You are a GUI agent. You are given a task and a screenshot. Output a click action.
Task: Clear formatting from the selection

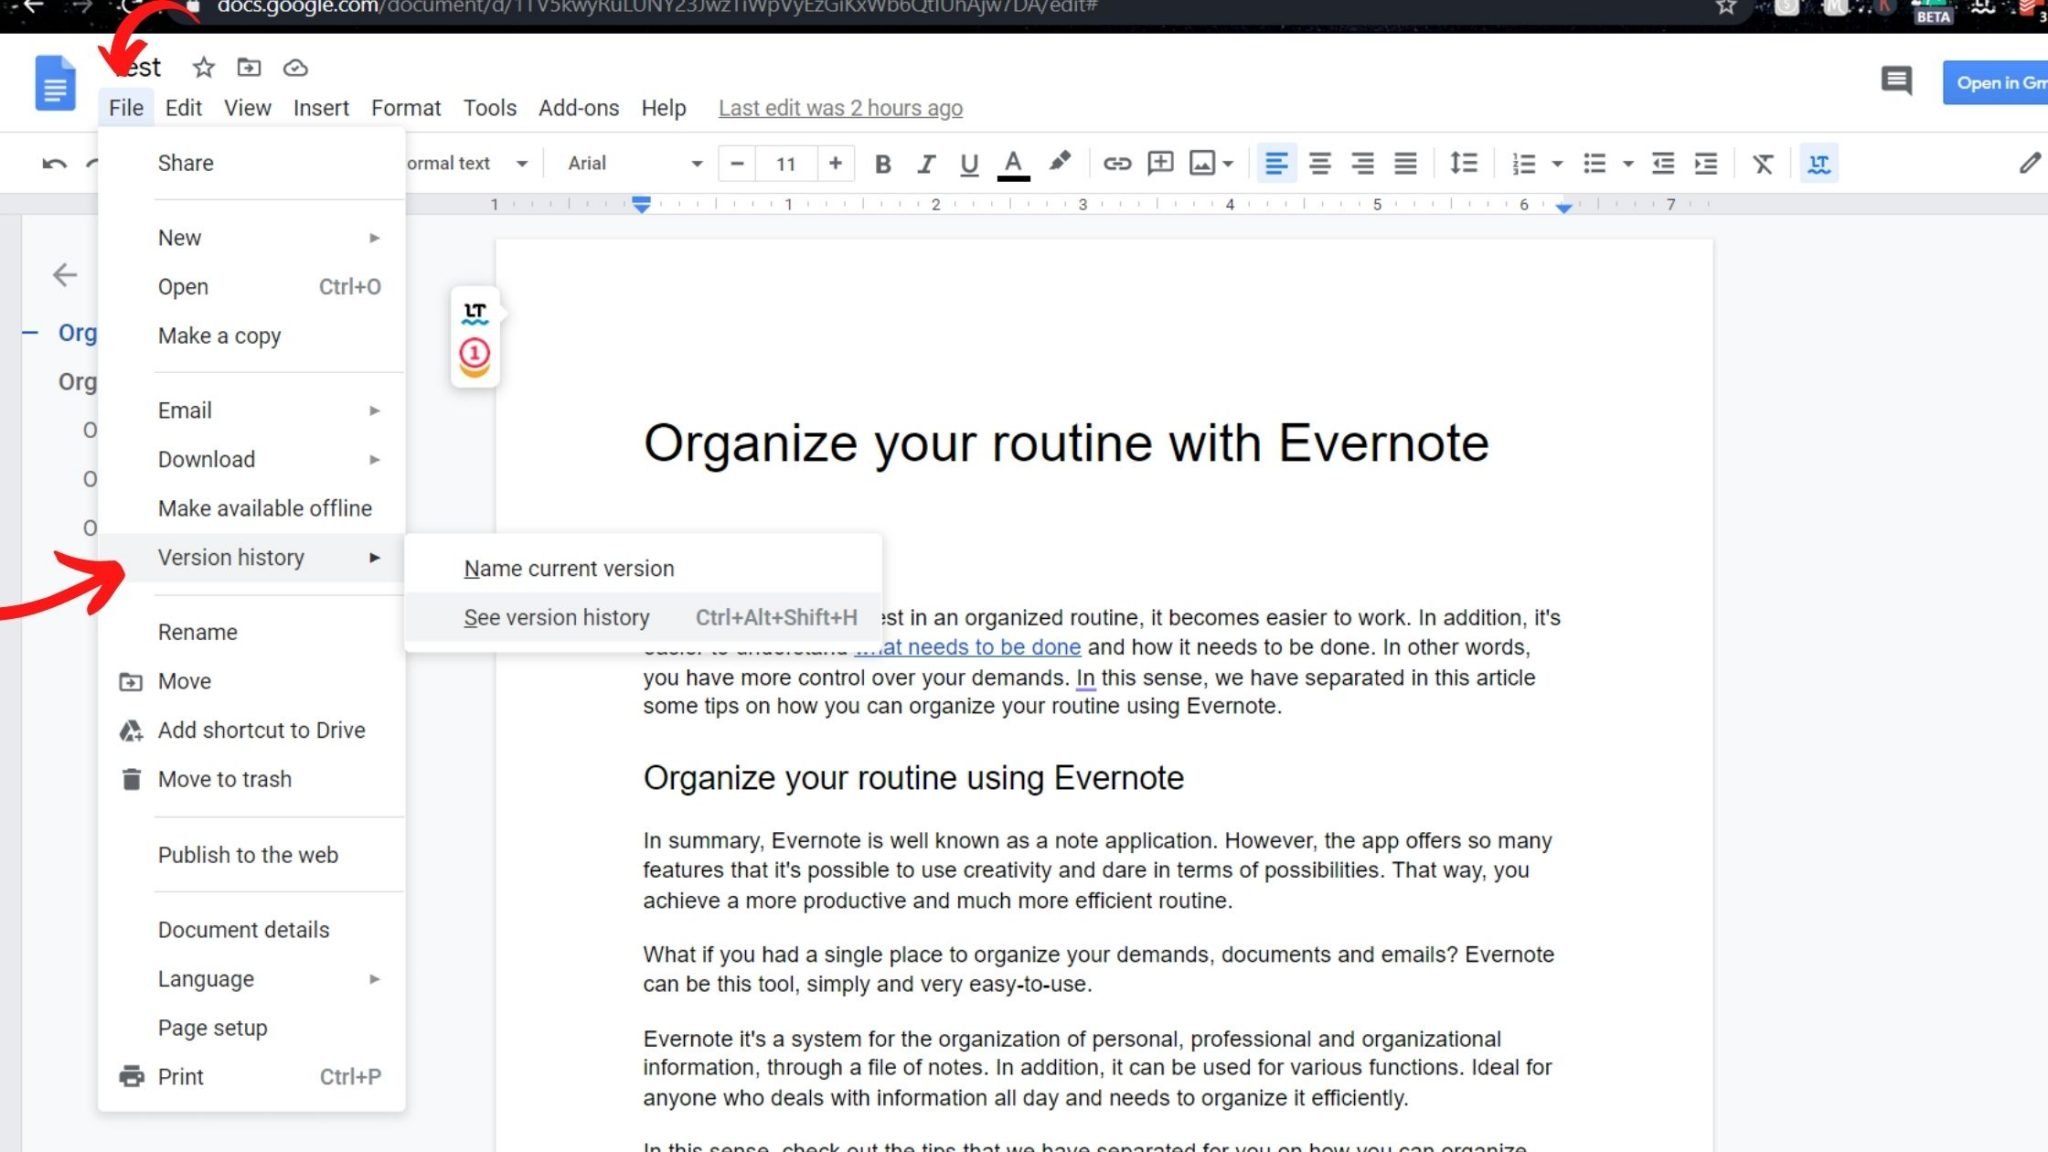[1763, 163]
